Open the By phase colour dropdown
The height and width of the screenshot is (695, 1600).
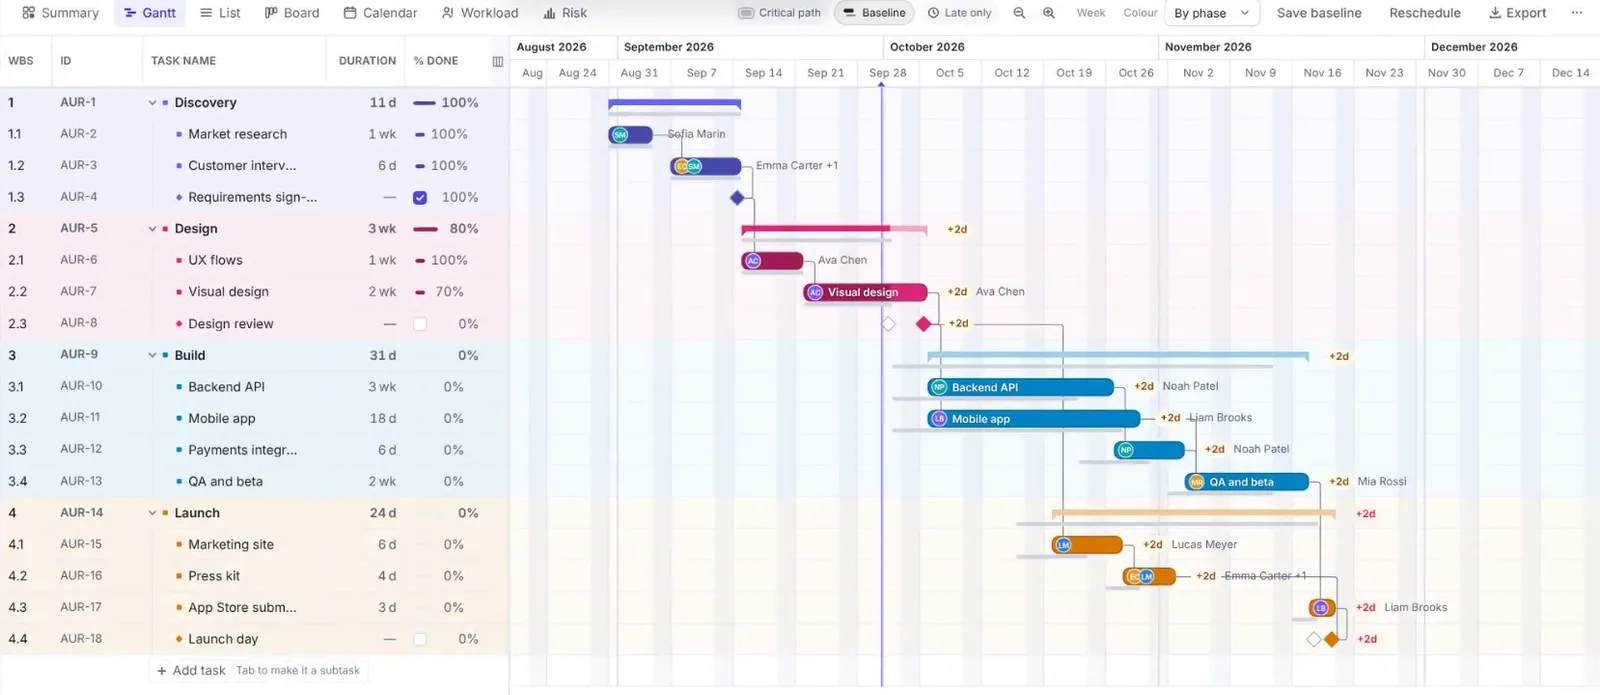1211,13
